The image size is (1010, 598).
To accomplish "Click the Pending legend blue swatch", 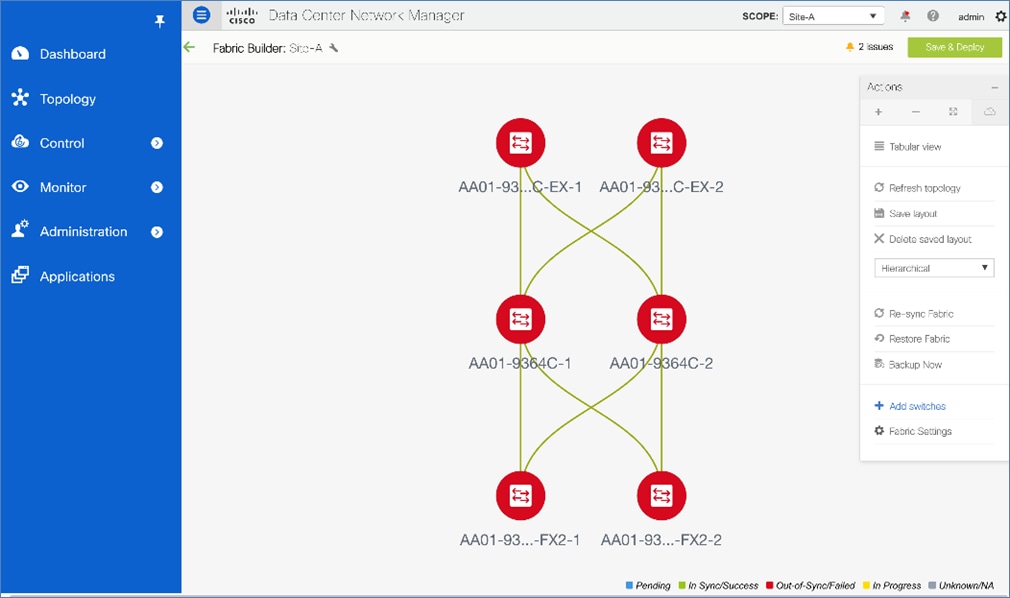I will pos(629,586).
